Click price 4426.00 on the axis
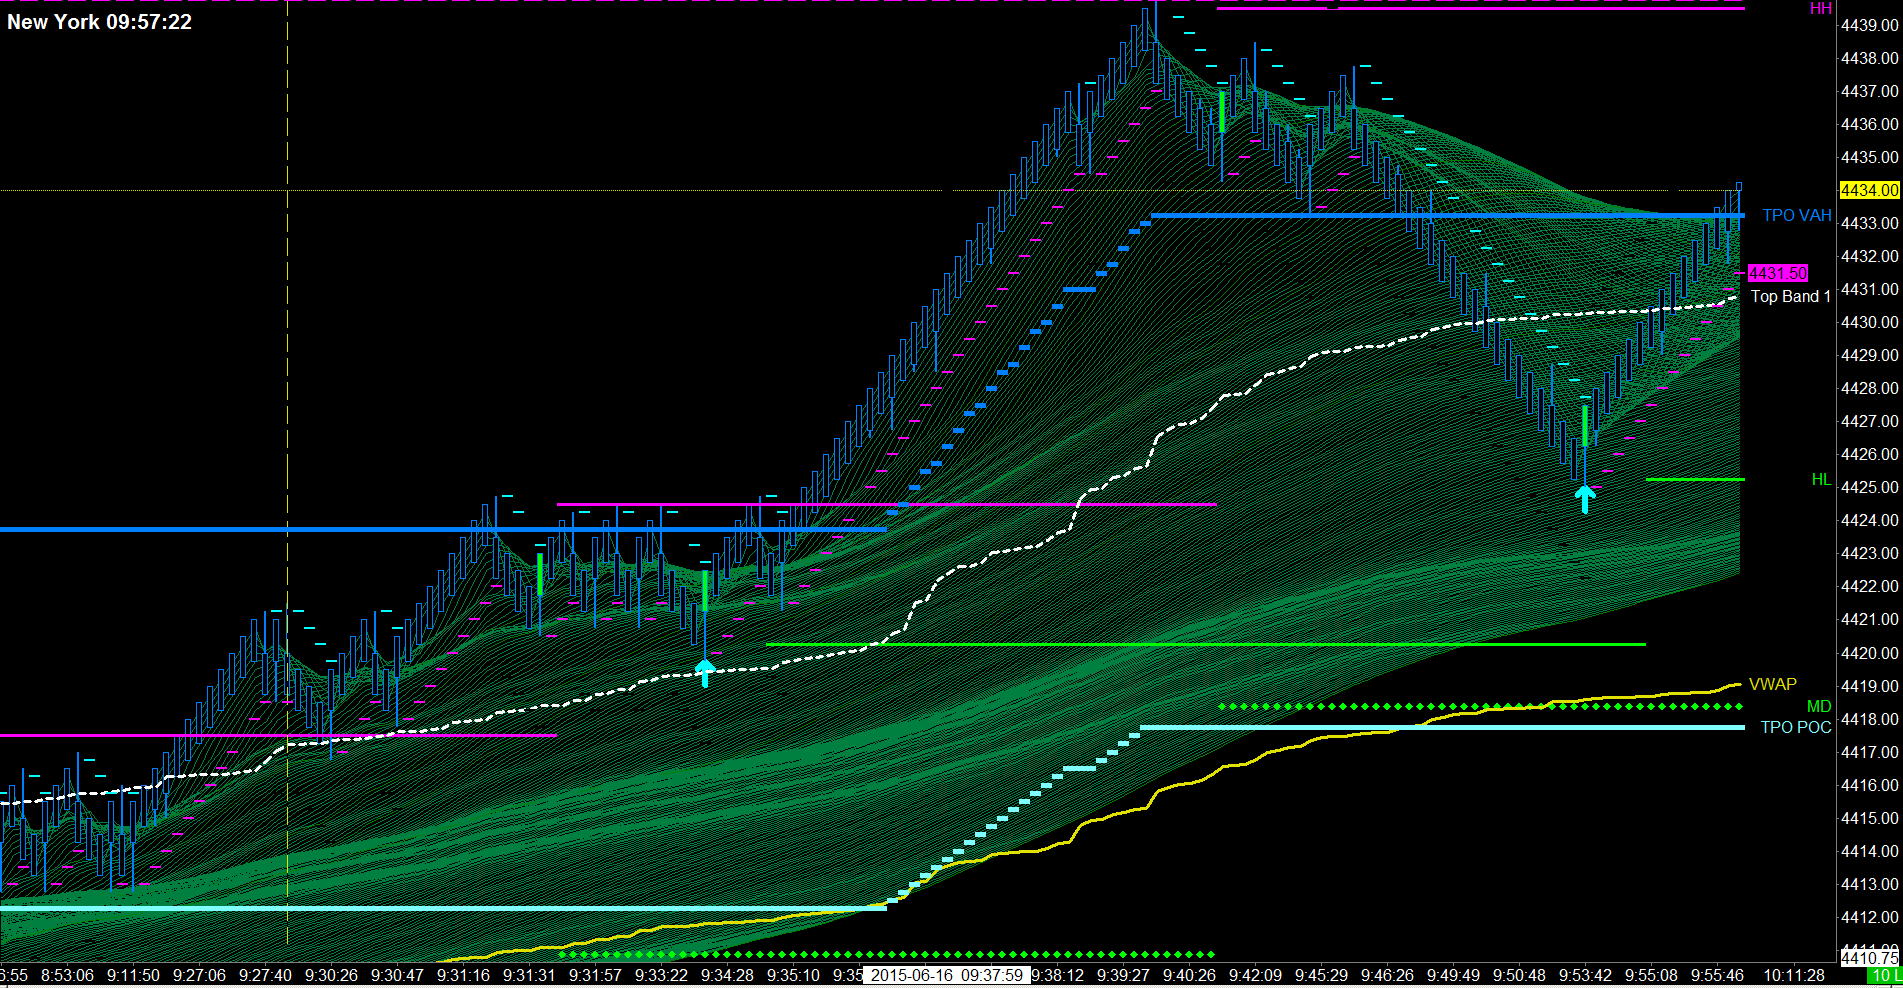1903x988 pixels. (1869, 454)
